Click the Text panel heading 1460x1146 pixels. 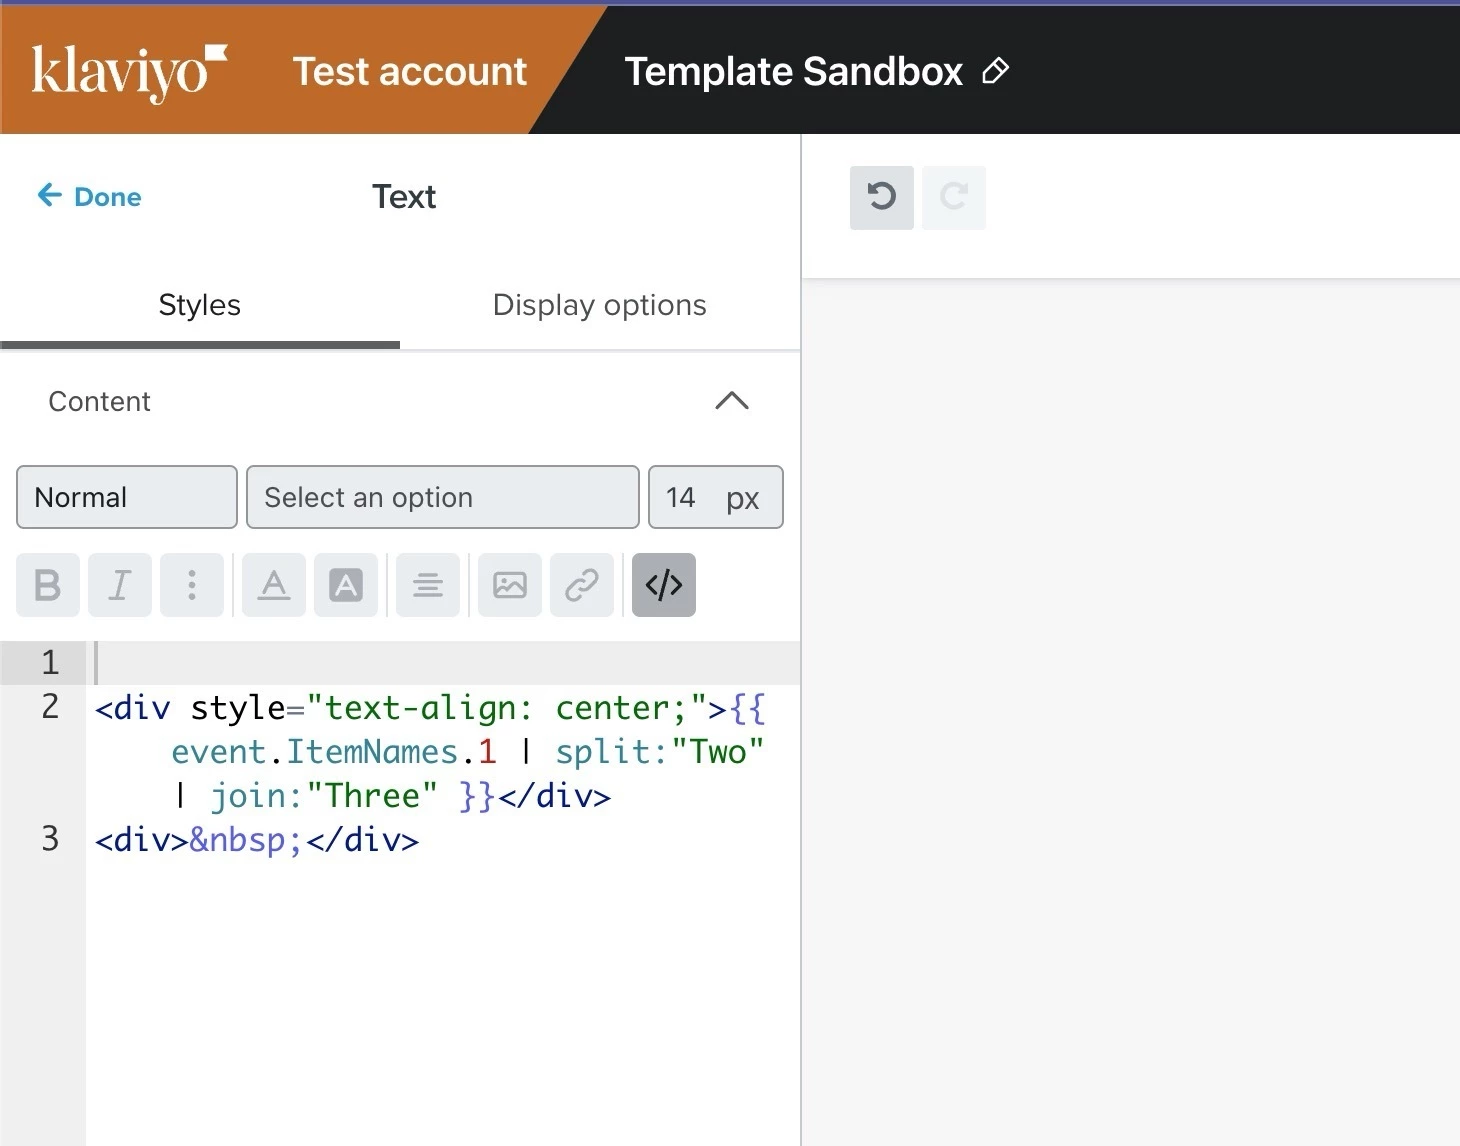coord(404,196)
